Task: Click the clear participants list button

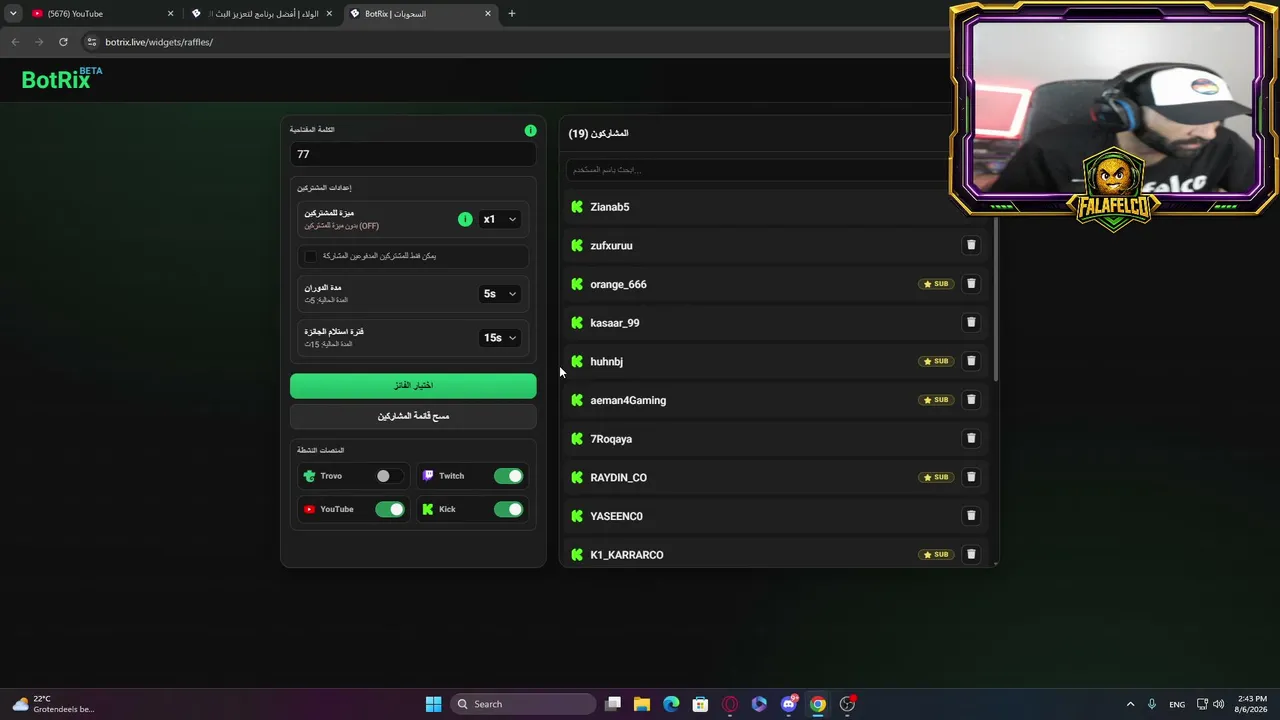Action: click(413, 416)
